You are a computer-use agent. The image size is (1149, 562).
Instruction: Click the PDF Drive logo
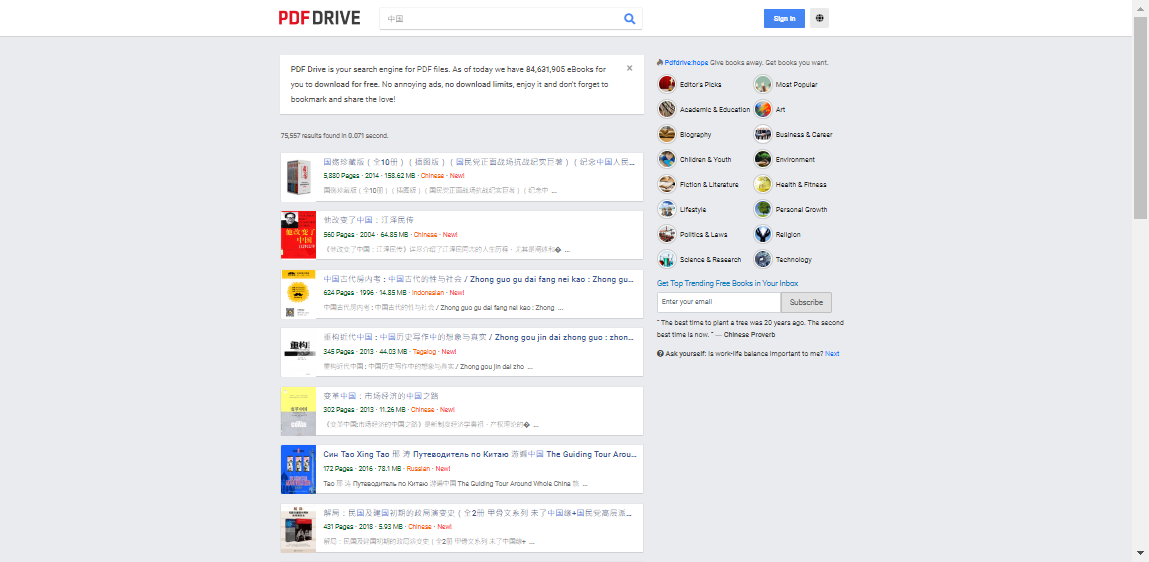click(319, 18)
